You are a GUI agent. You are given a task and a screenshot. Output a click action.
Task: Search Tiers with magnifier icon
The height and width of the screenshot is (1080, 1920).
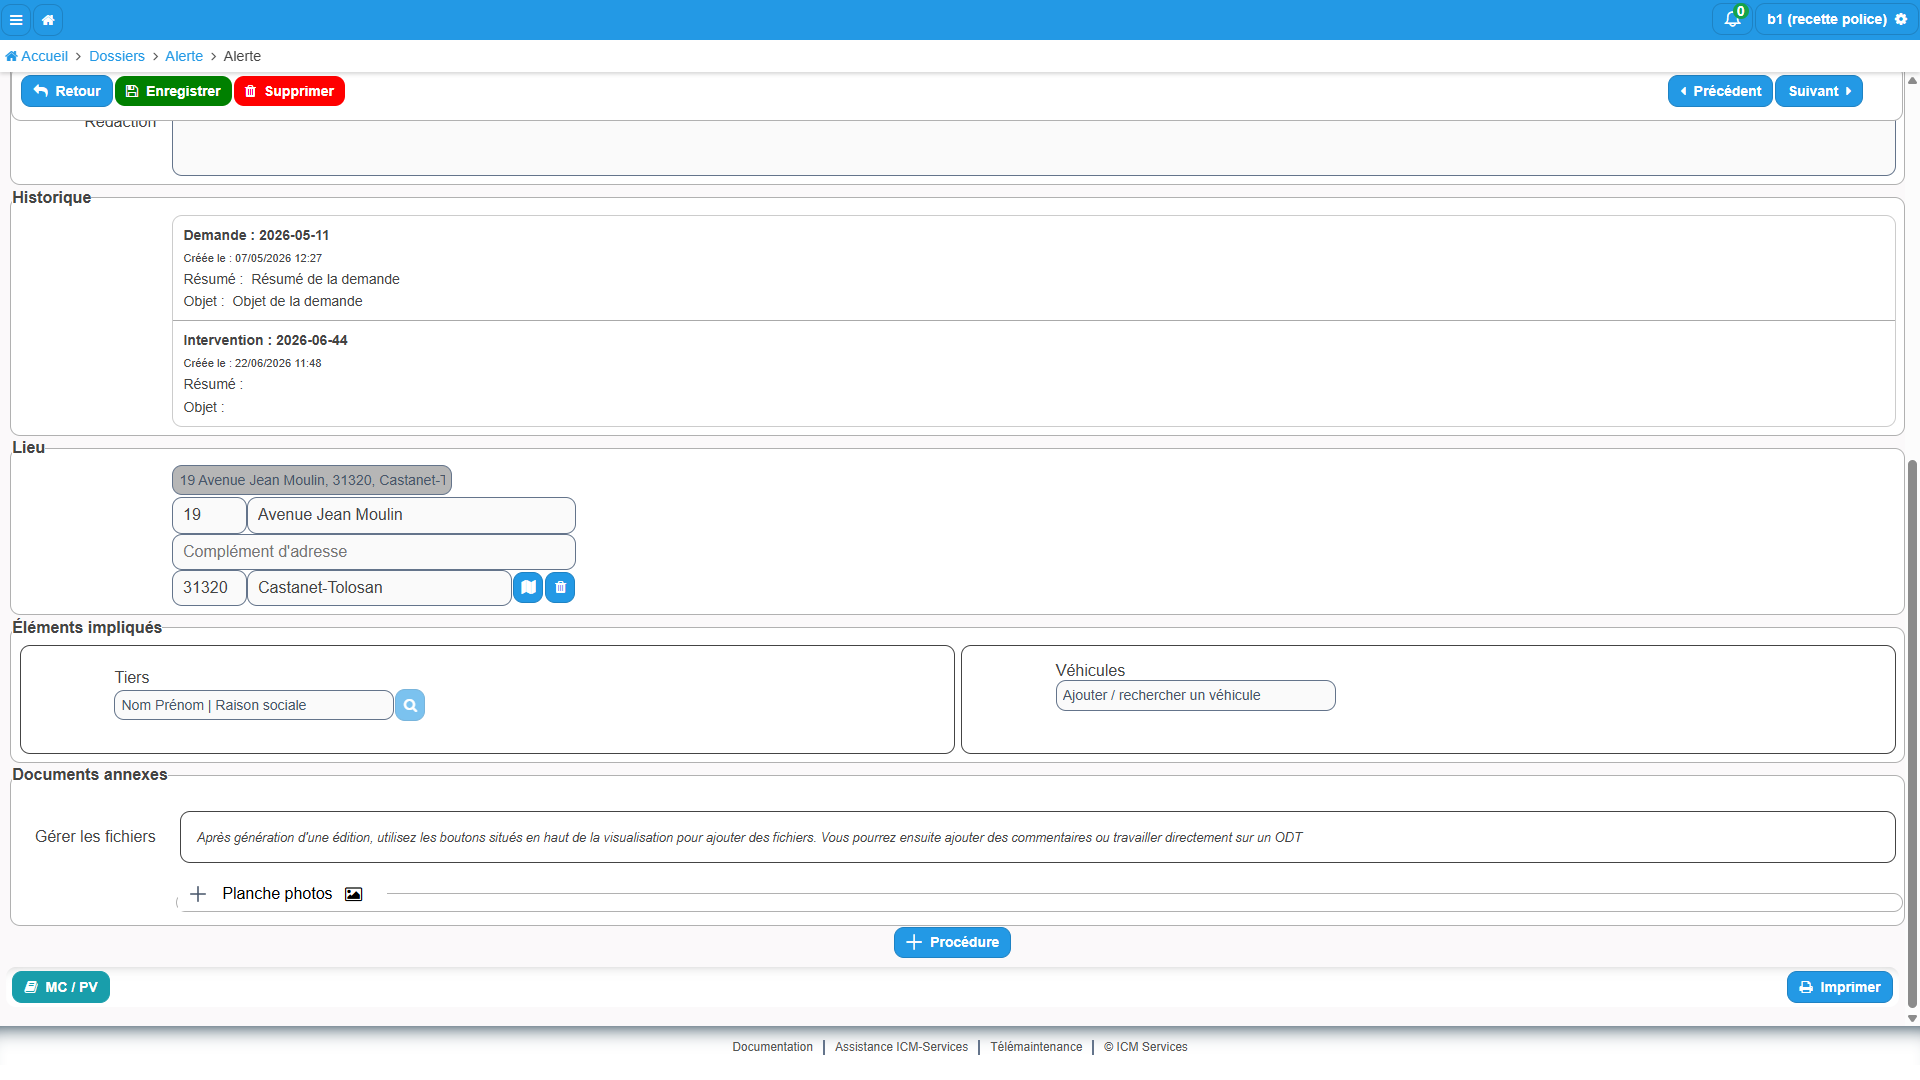(410, 706)
